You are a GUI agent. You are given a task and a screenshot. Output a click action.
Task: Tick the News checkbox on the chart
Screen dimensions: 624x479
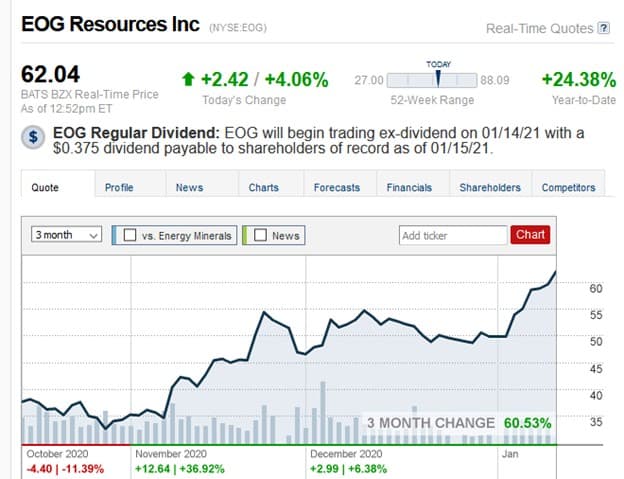[260, 235]
